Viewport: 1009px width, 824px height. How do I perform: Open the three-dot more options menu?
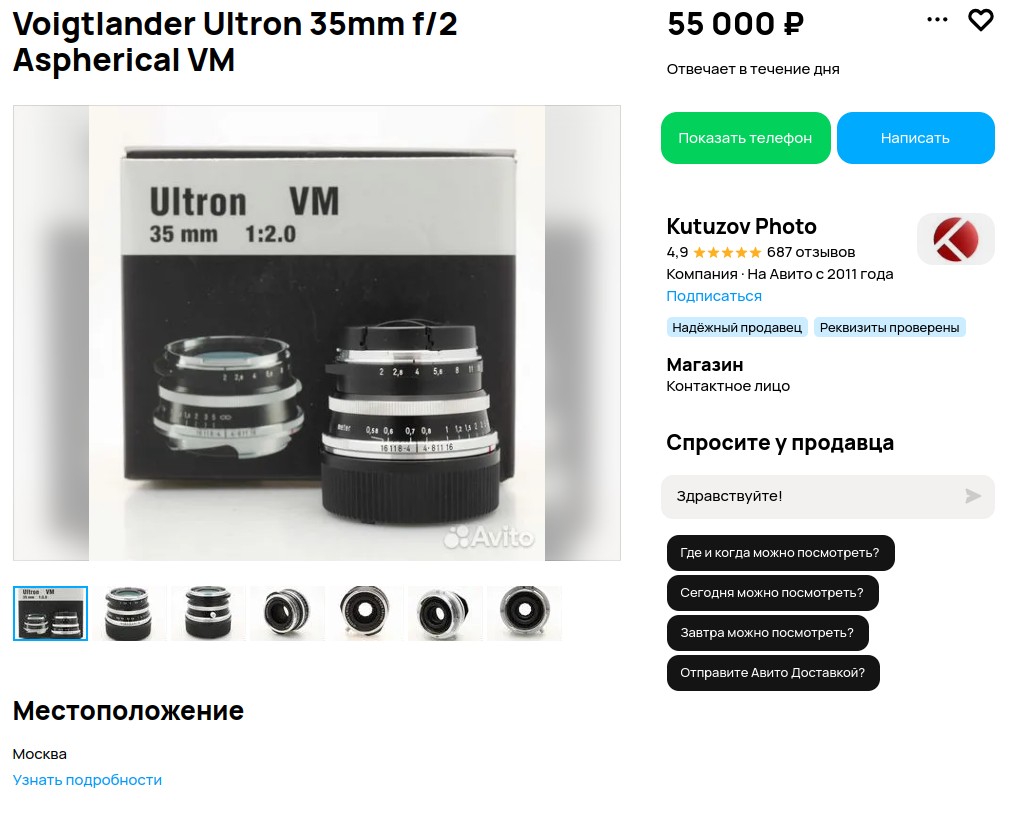point(937,20)
